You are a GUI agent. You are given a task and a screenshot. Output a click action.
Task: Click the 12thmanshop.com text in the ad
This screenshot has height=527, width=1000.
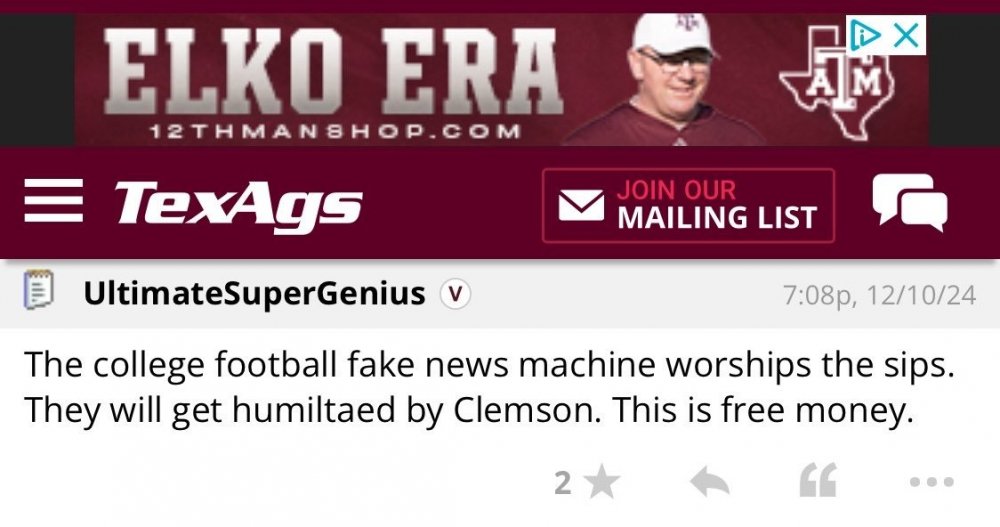point(334,131)
